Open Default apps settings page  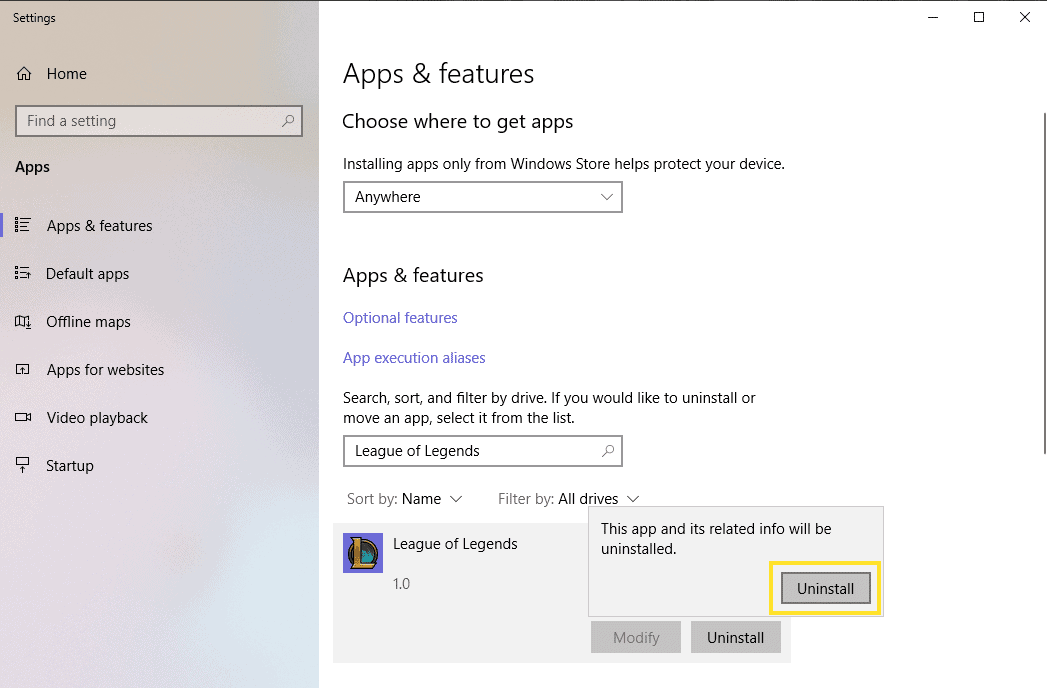click(87, 274)
